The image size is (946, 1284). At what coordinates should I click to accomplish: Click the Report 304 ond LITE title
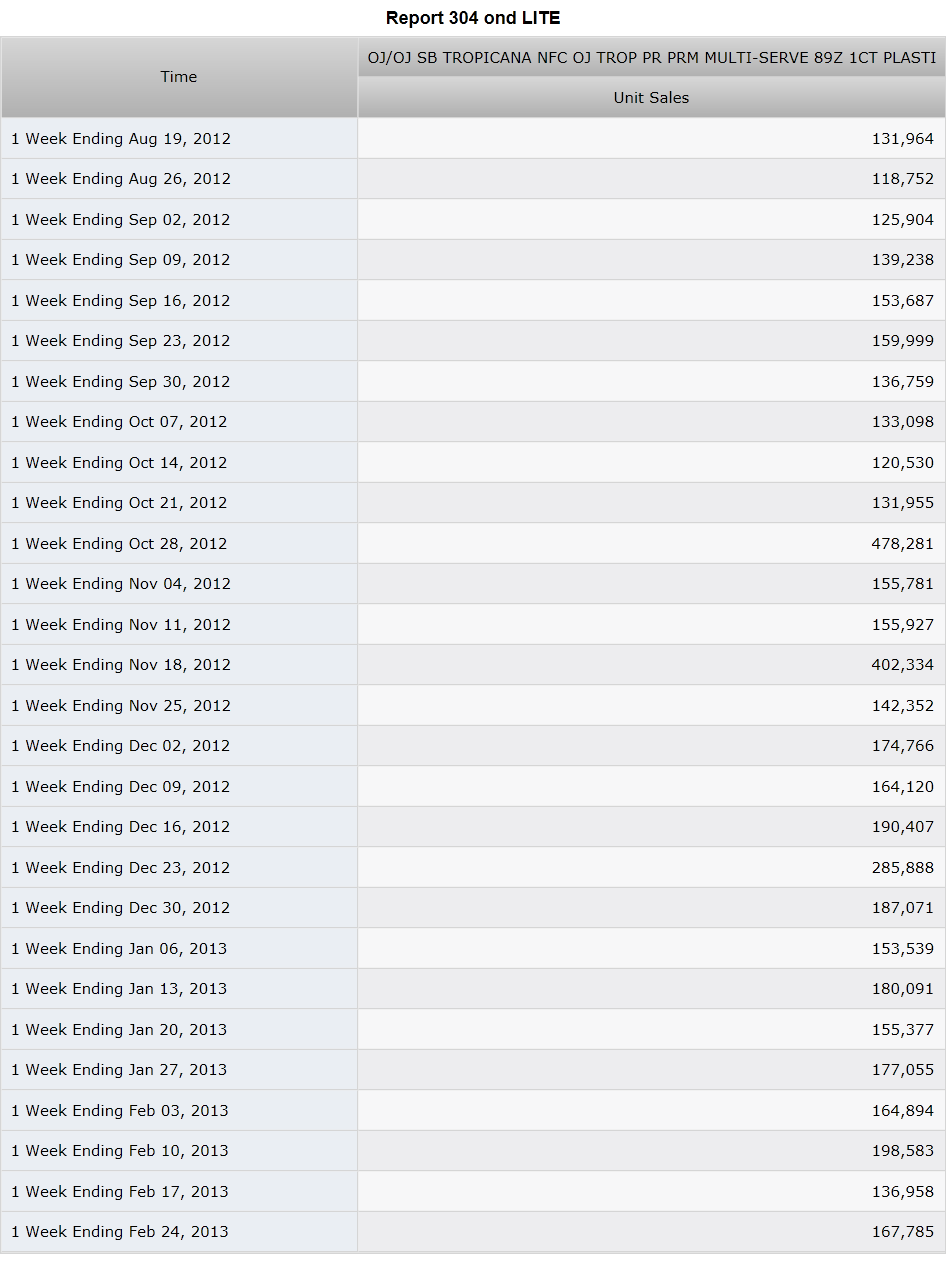(473, 18)
